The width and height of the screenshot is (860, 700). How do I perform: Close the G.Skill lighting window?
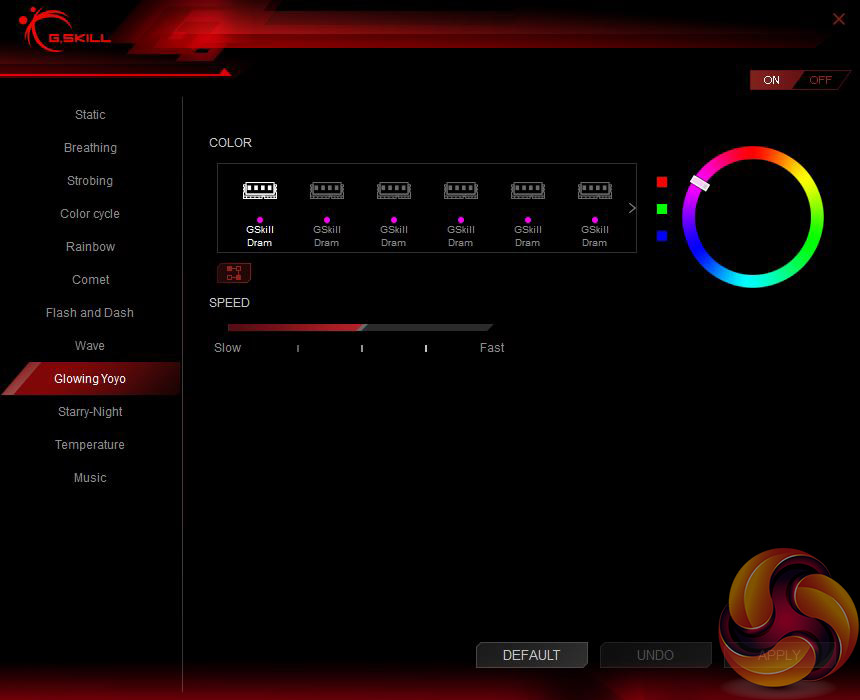pos(839,19)
